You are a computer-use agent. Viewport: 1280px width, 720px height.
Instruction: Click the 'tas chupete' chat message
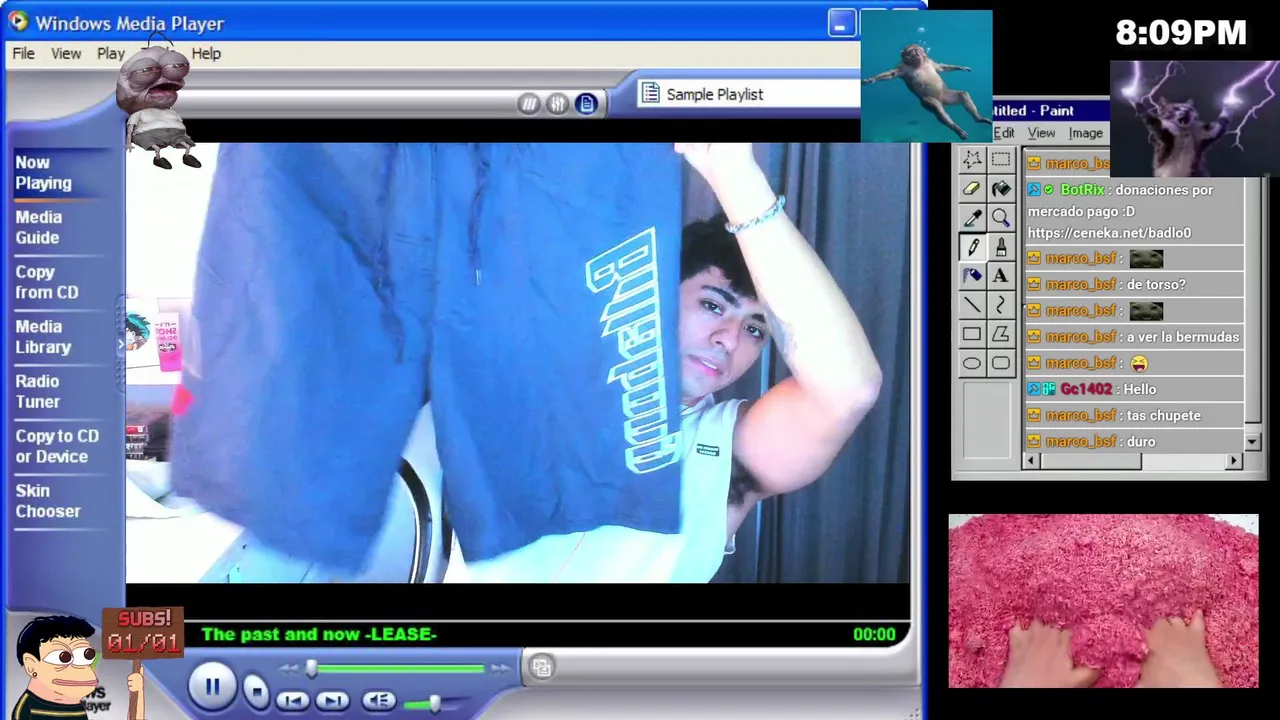click(x=1163, y=415)
